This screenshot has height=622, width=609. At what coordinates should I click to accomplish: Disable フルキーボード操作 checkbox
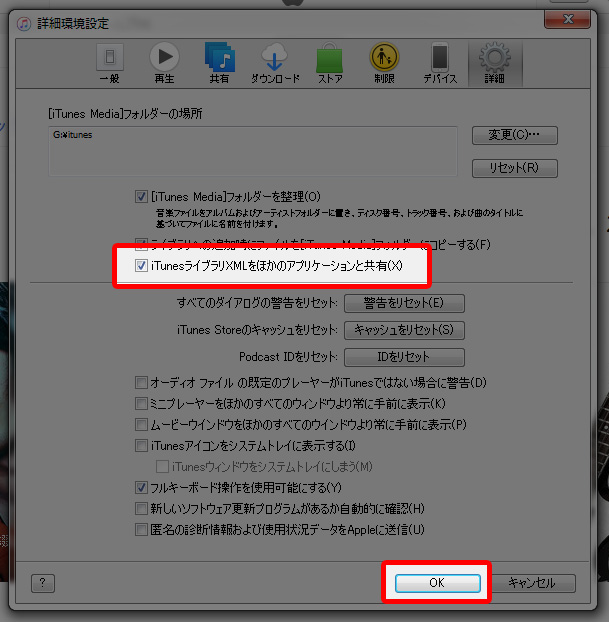(x=141, y=488)
